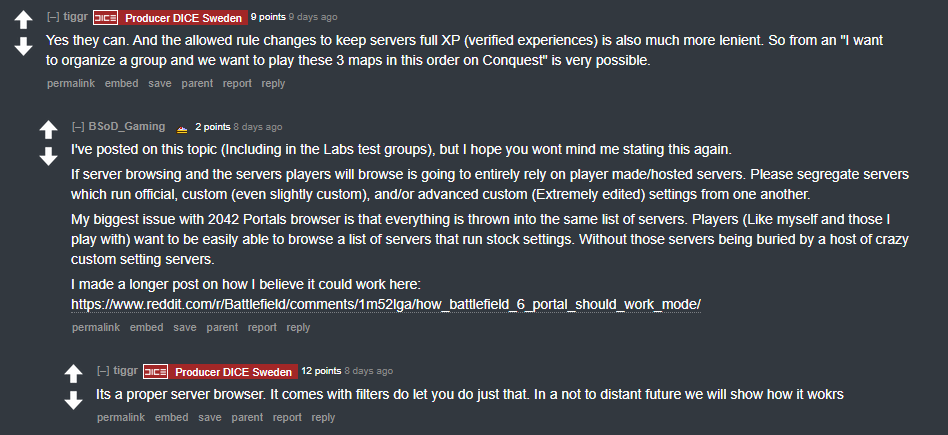Viewport: 948px width, 435px height.
Task: Downvote tiggr's top comment about verified experiences
Action: pos(22,46)
